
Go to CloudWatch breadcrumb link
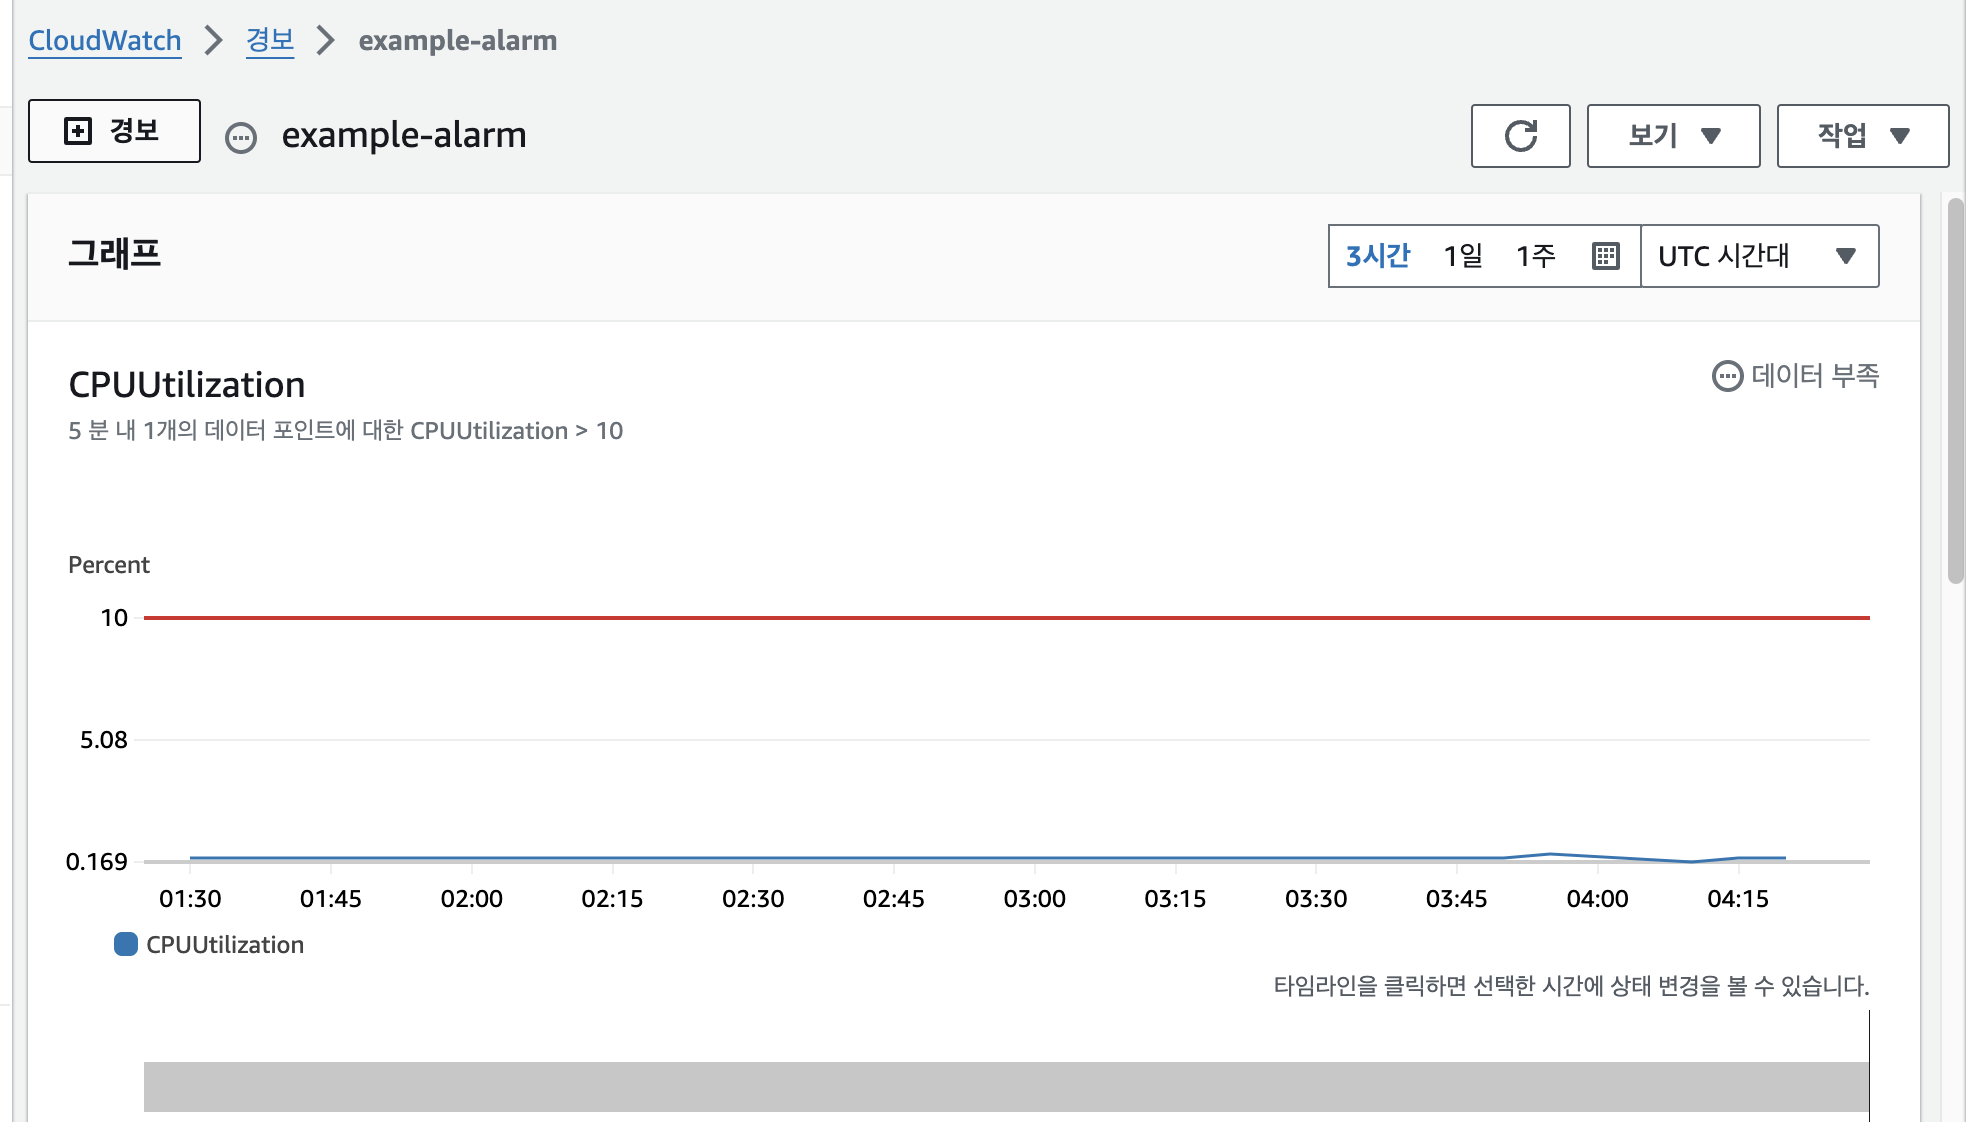coord(105,41)
